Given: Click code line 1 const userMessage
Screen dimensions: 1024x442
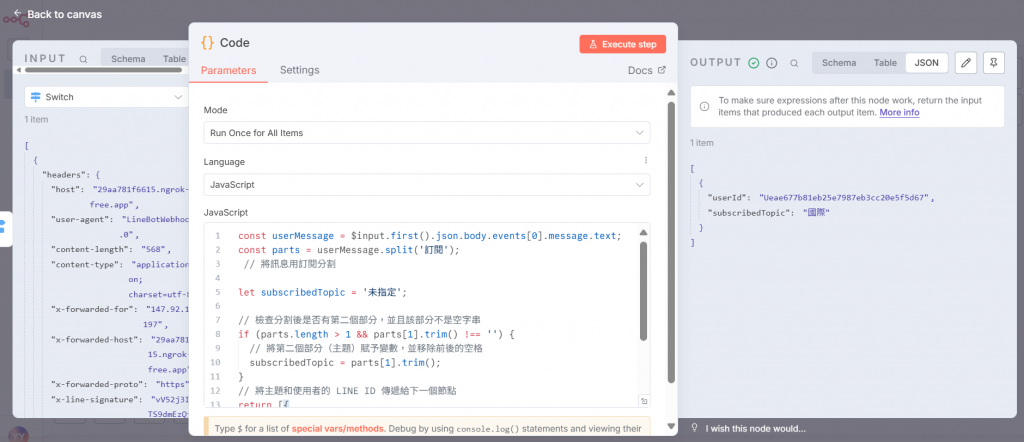Looking at the screenshot, I should tap(430, 235).
